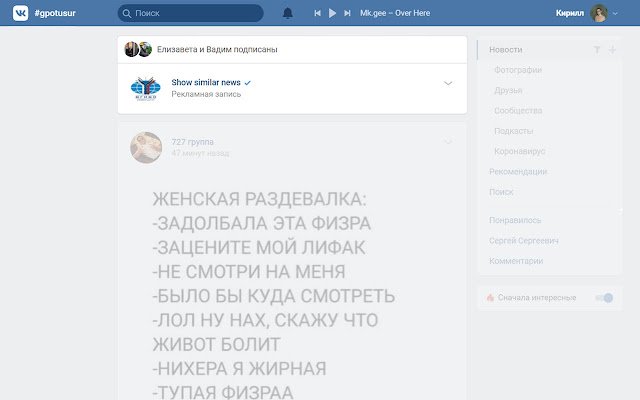Screen dimensions: 640x400
Task: Open the 727 группа post options chevron
Action: (448, 142)
